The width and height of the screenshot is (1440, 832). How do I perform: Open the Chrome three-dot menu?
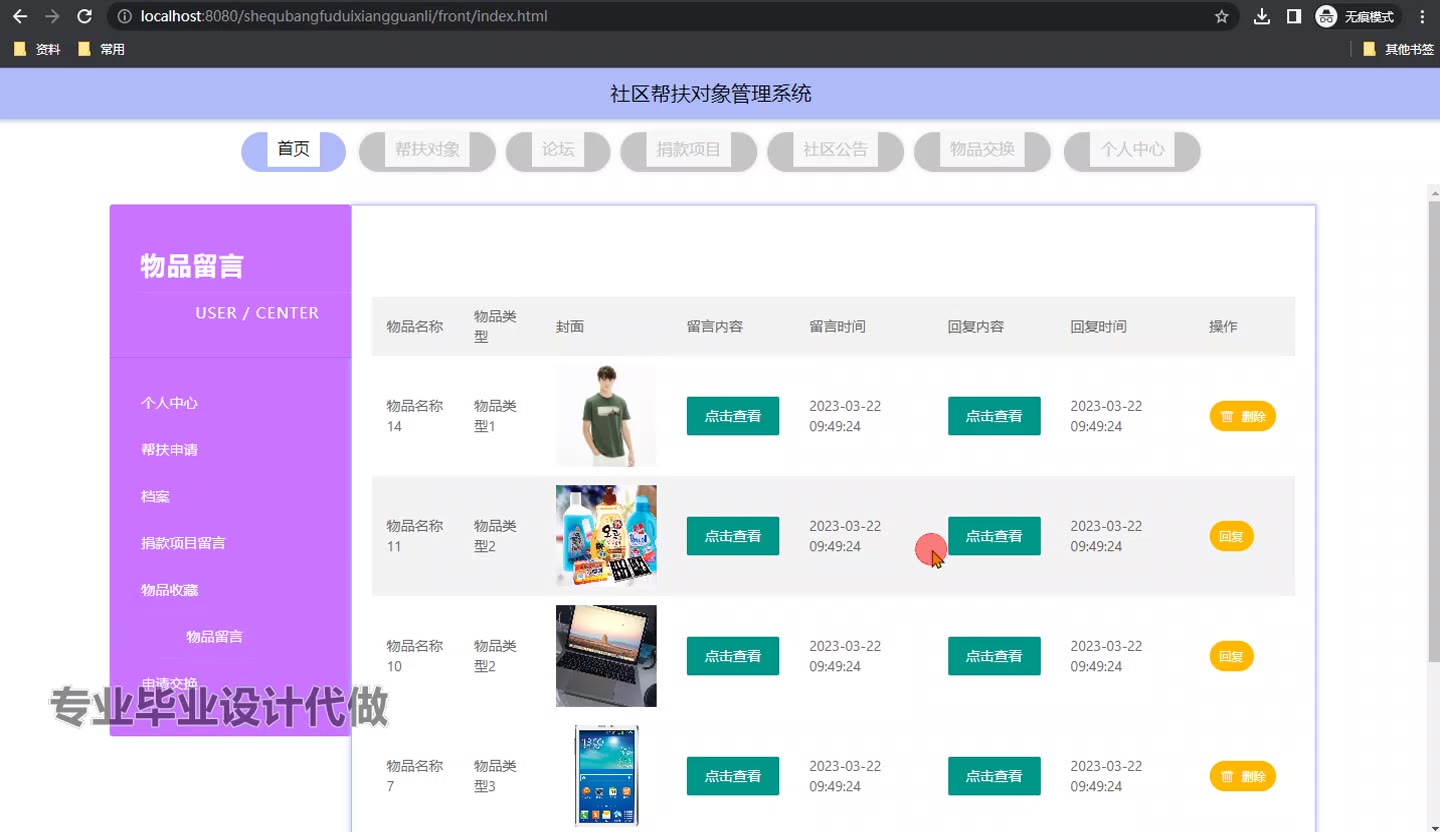(1423, 16)
